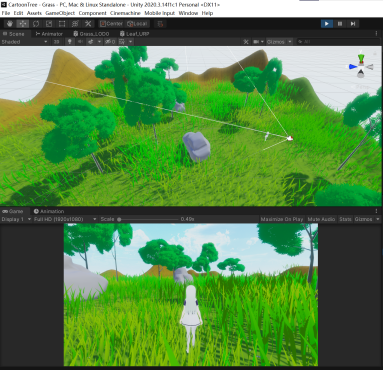Open the custom editor tools icon
The height and width of the screenshot is (370, 383).
88,24
